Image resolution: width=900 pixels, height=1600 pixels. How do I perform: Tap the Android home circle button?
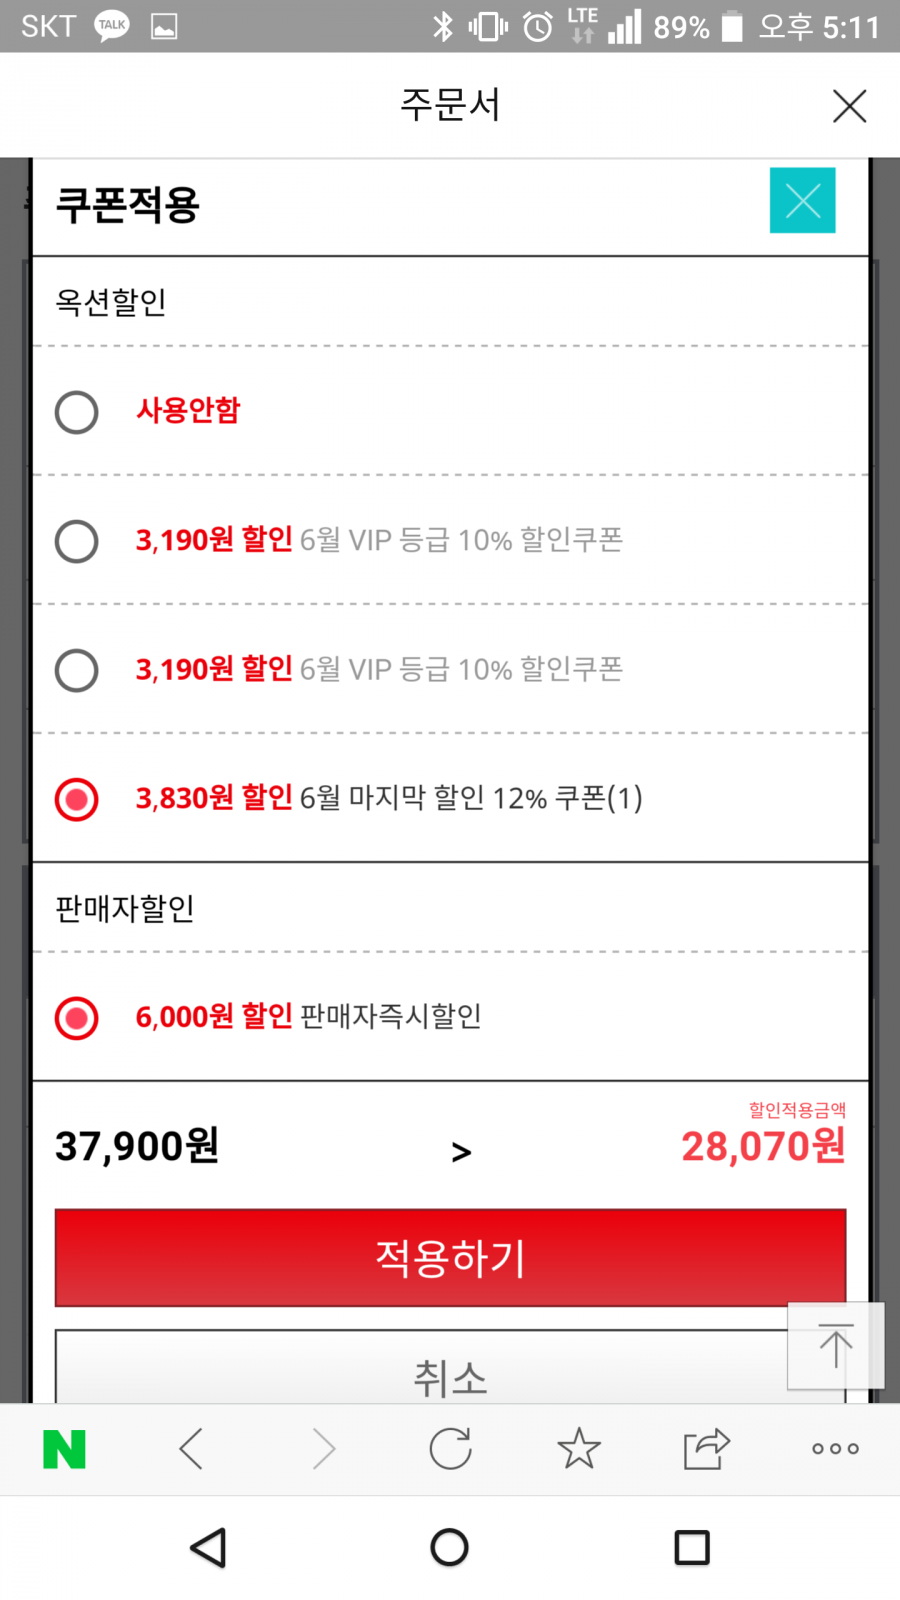tap(450, 1548)
